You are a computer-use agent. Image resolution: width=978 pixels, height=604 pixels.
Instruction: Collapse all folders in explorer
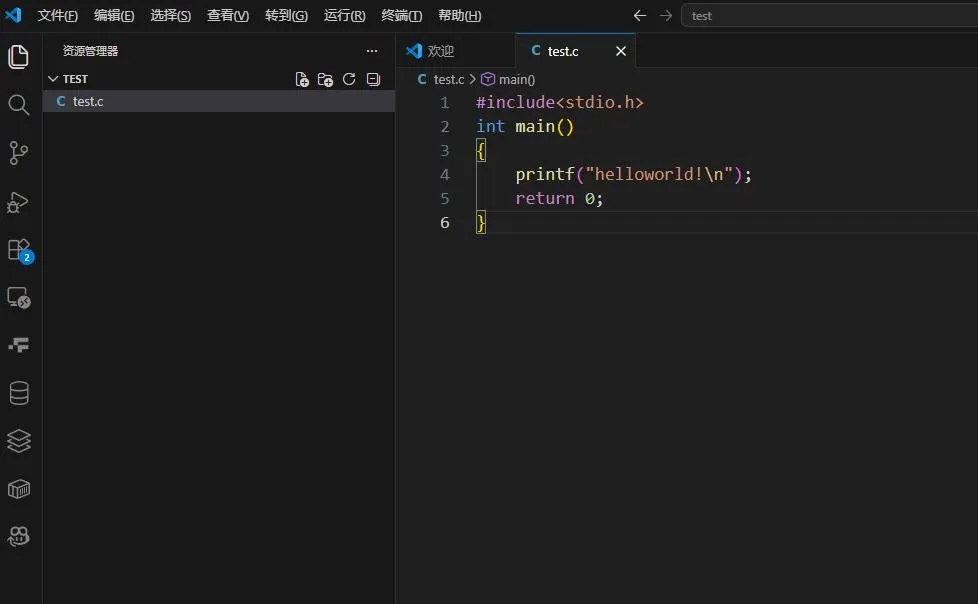[373, 79]
